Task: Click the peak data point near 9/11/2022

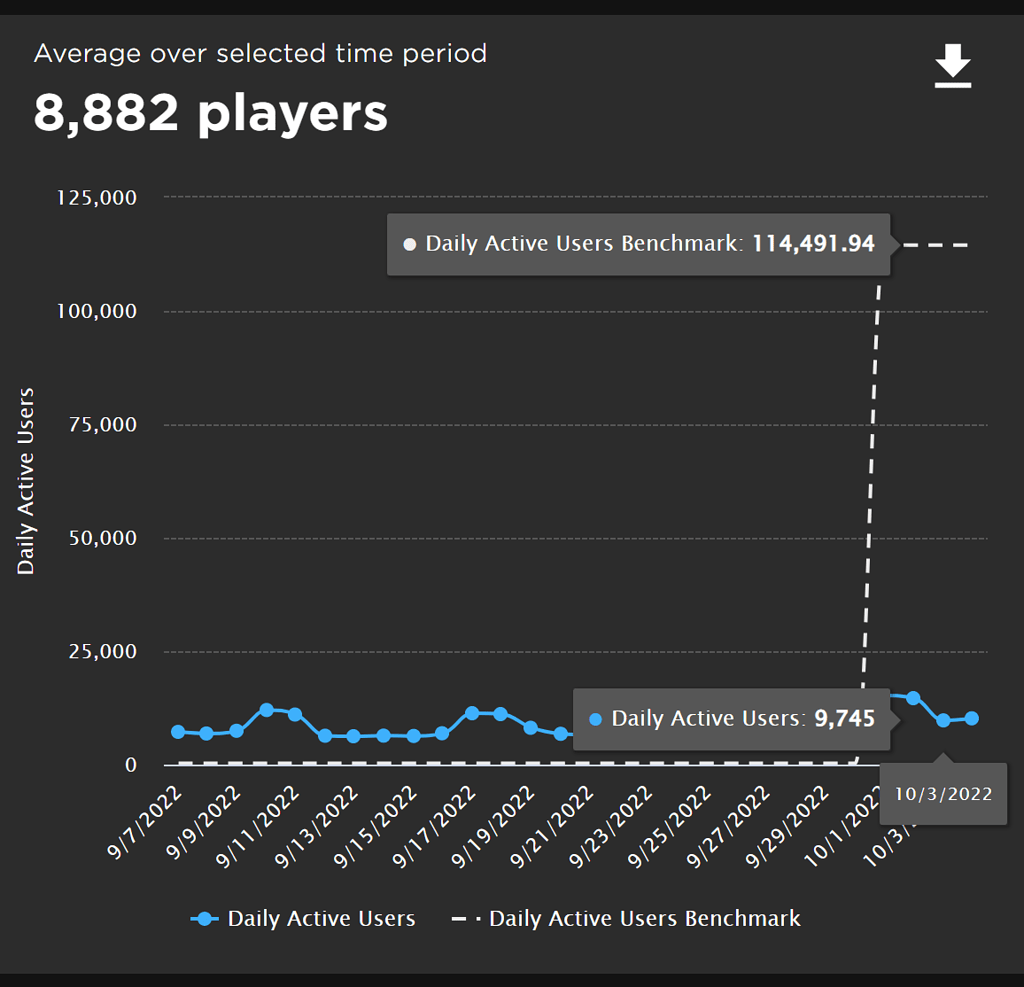Action: tap(266, 709)
